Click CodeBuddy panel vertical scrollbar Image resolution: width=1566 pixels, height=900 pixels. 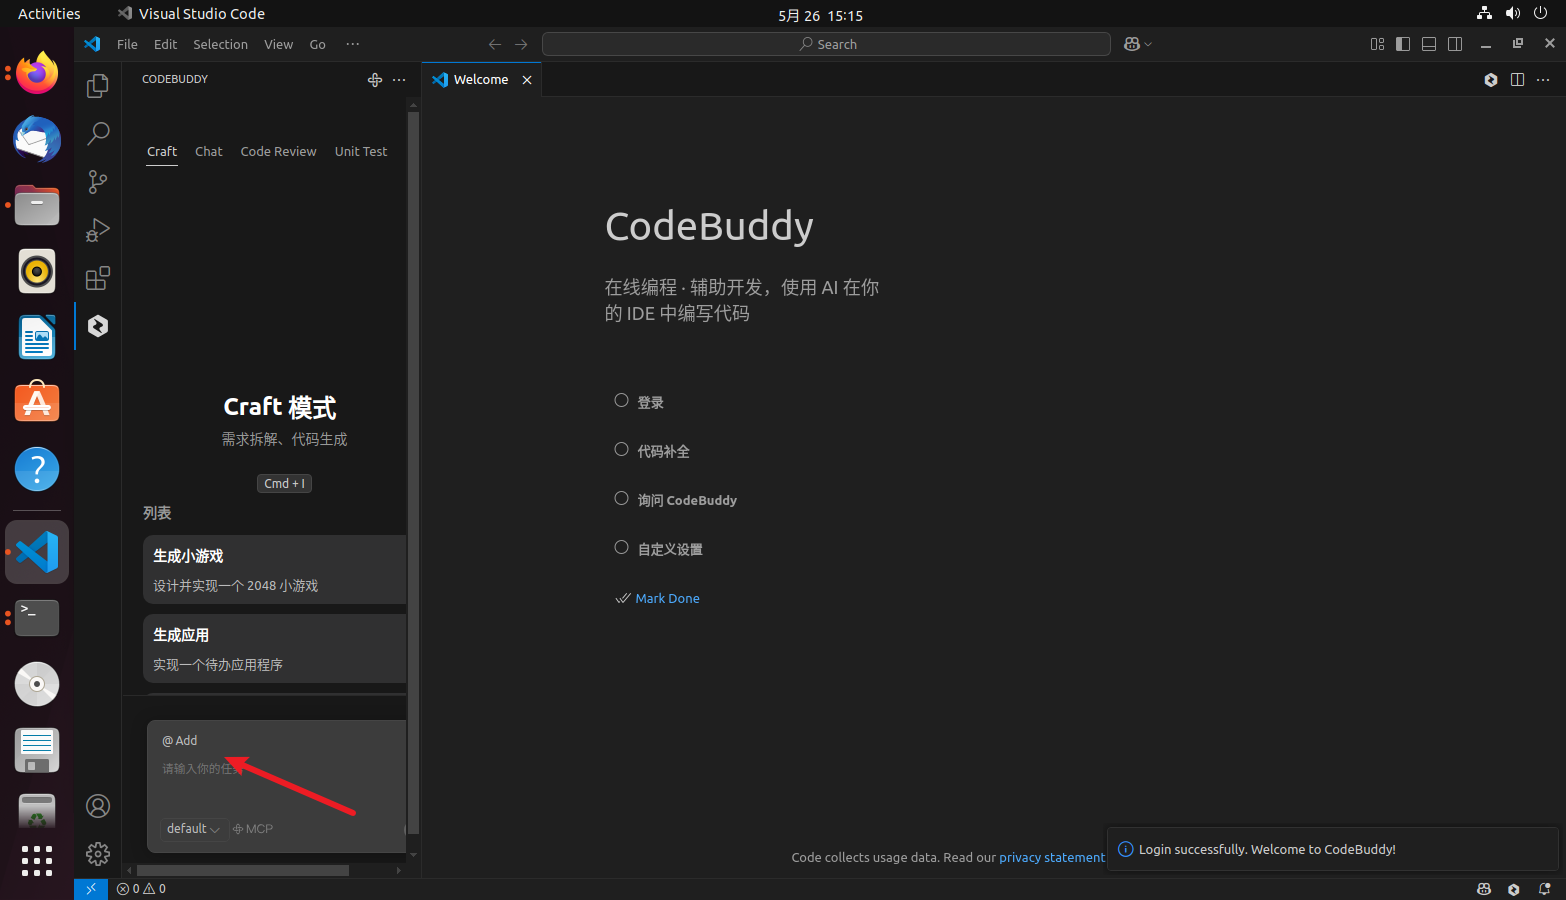(x=413, y=473)
